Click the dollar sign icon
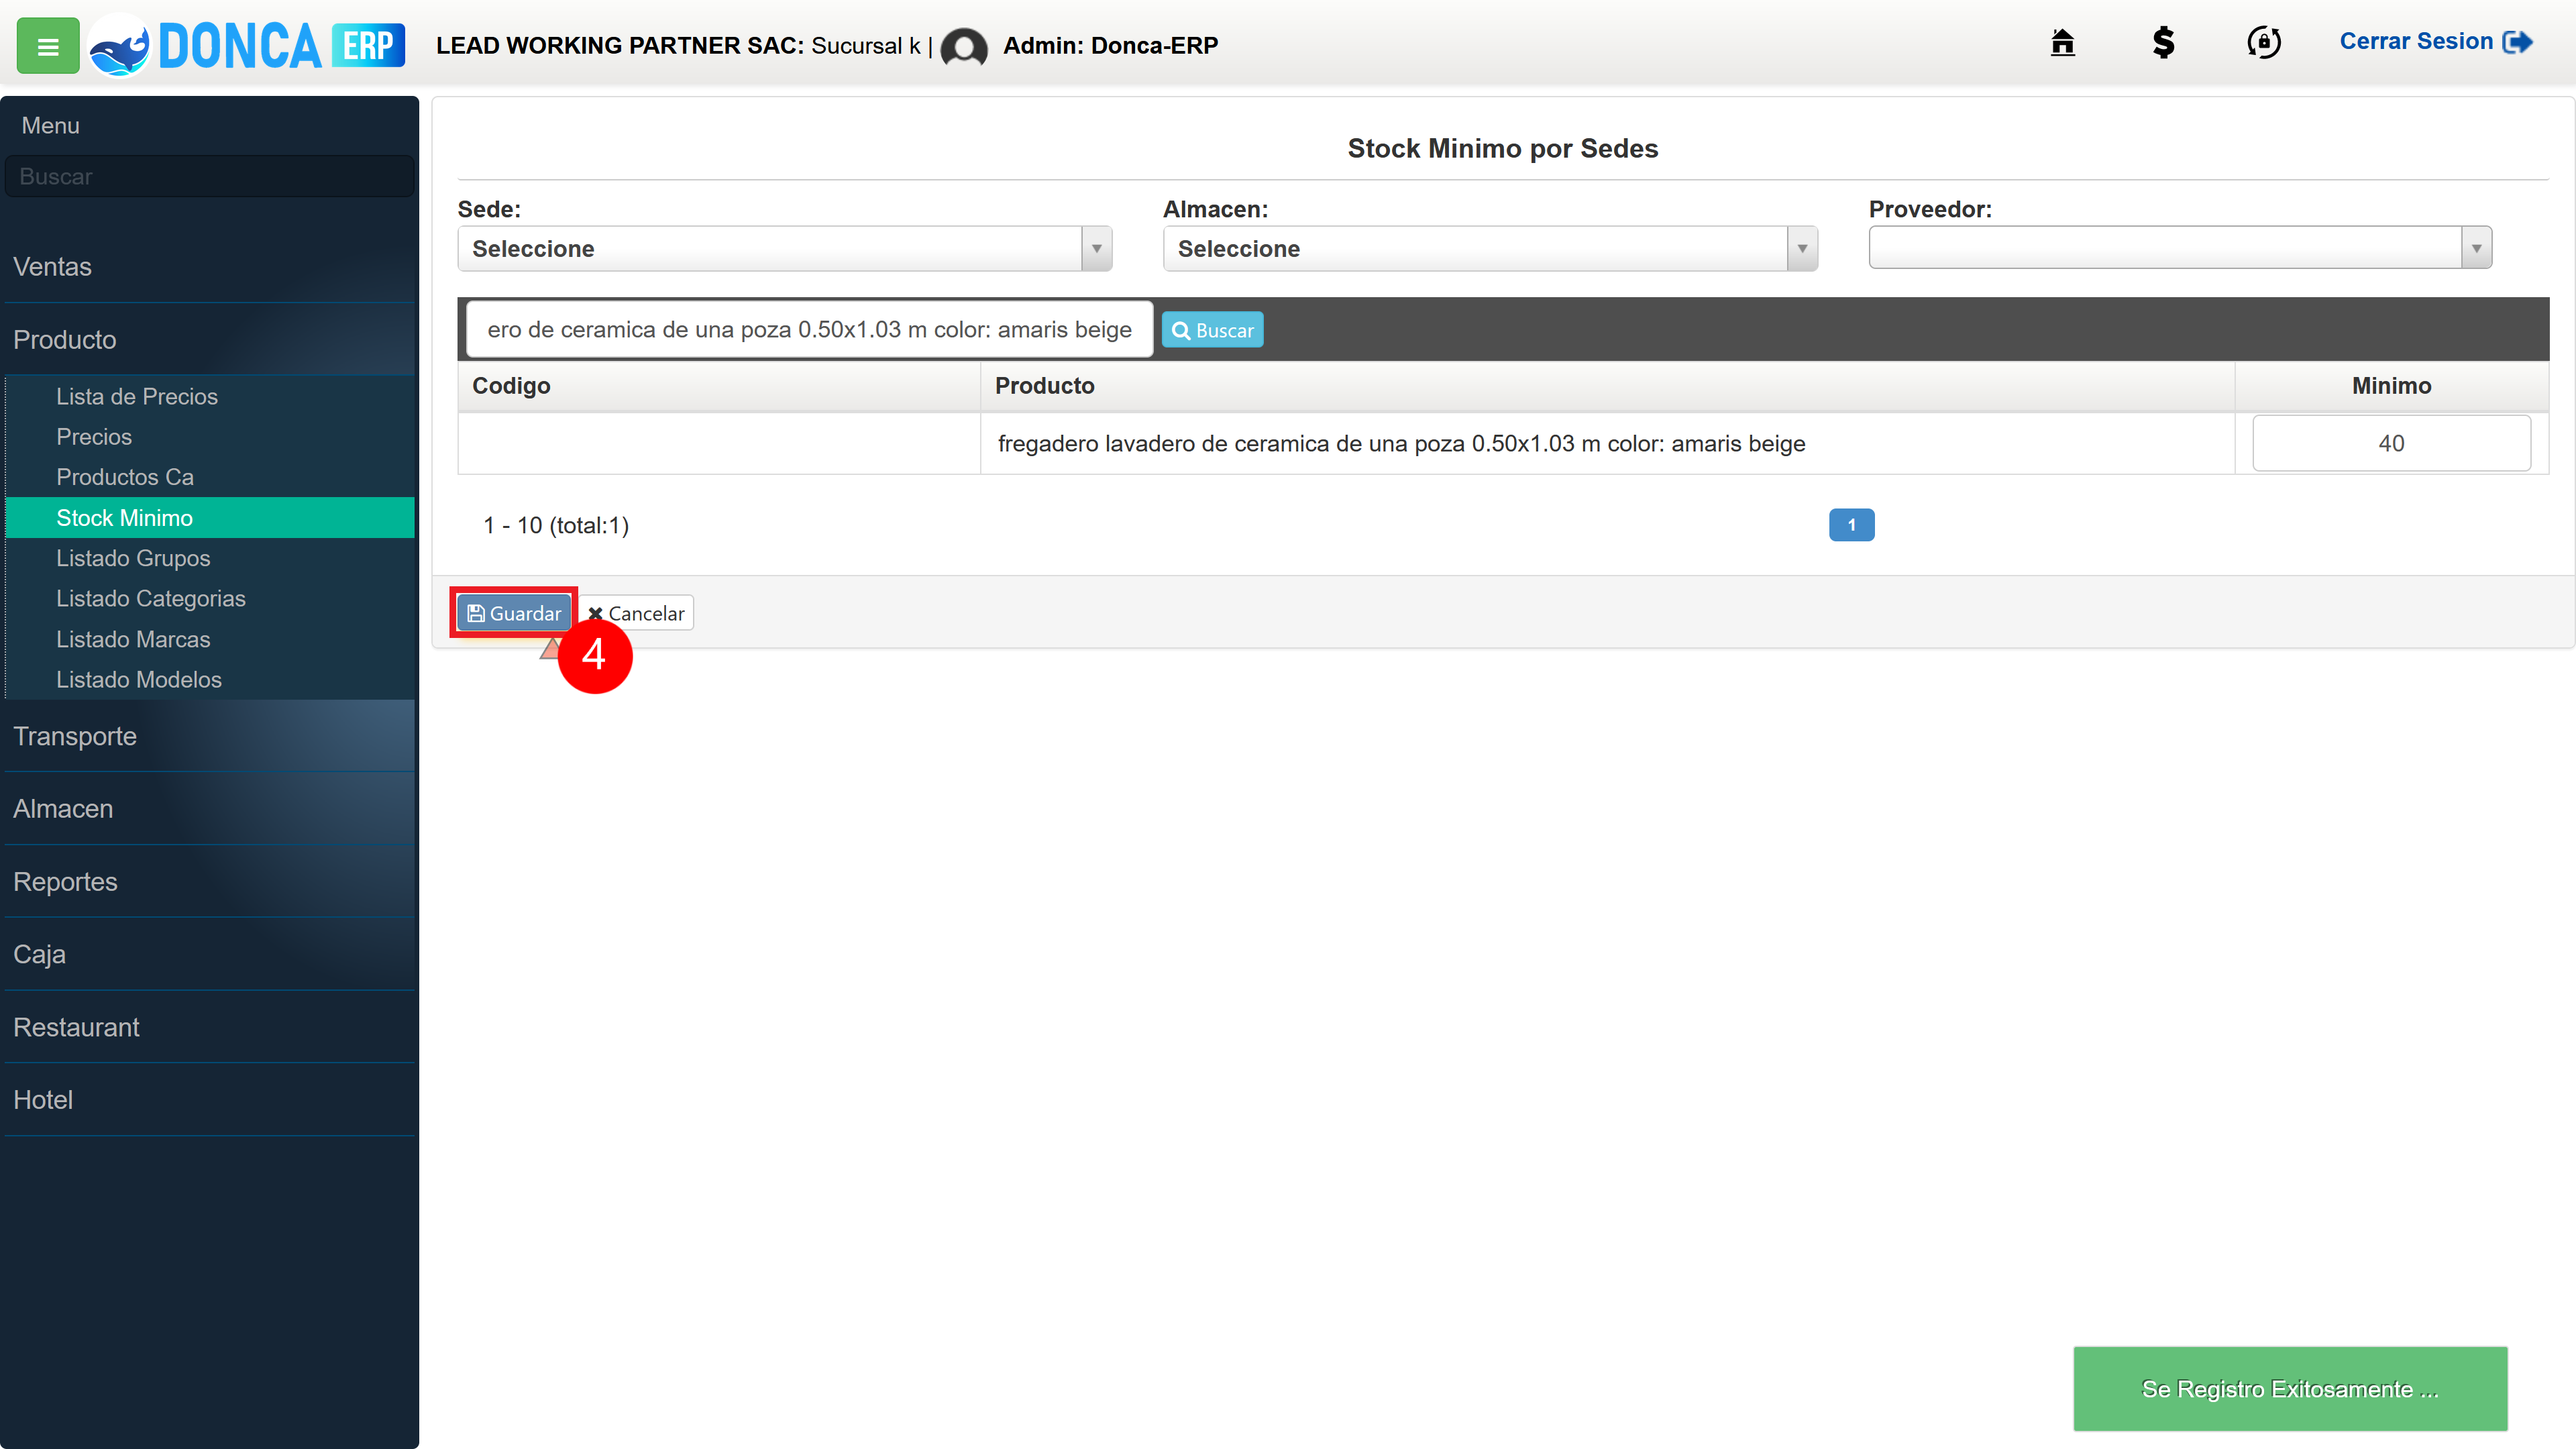Viewport: 2576px width, 1449px height. tap(2163, 42)
